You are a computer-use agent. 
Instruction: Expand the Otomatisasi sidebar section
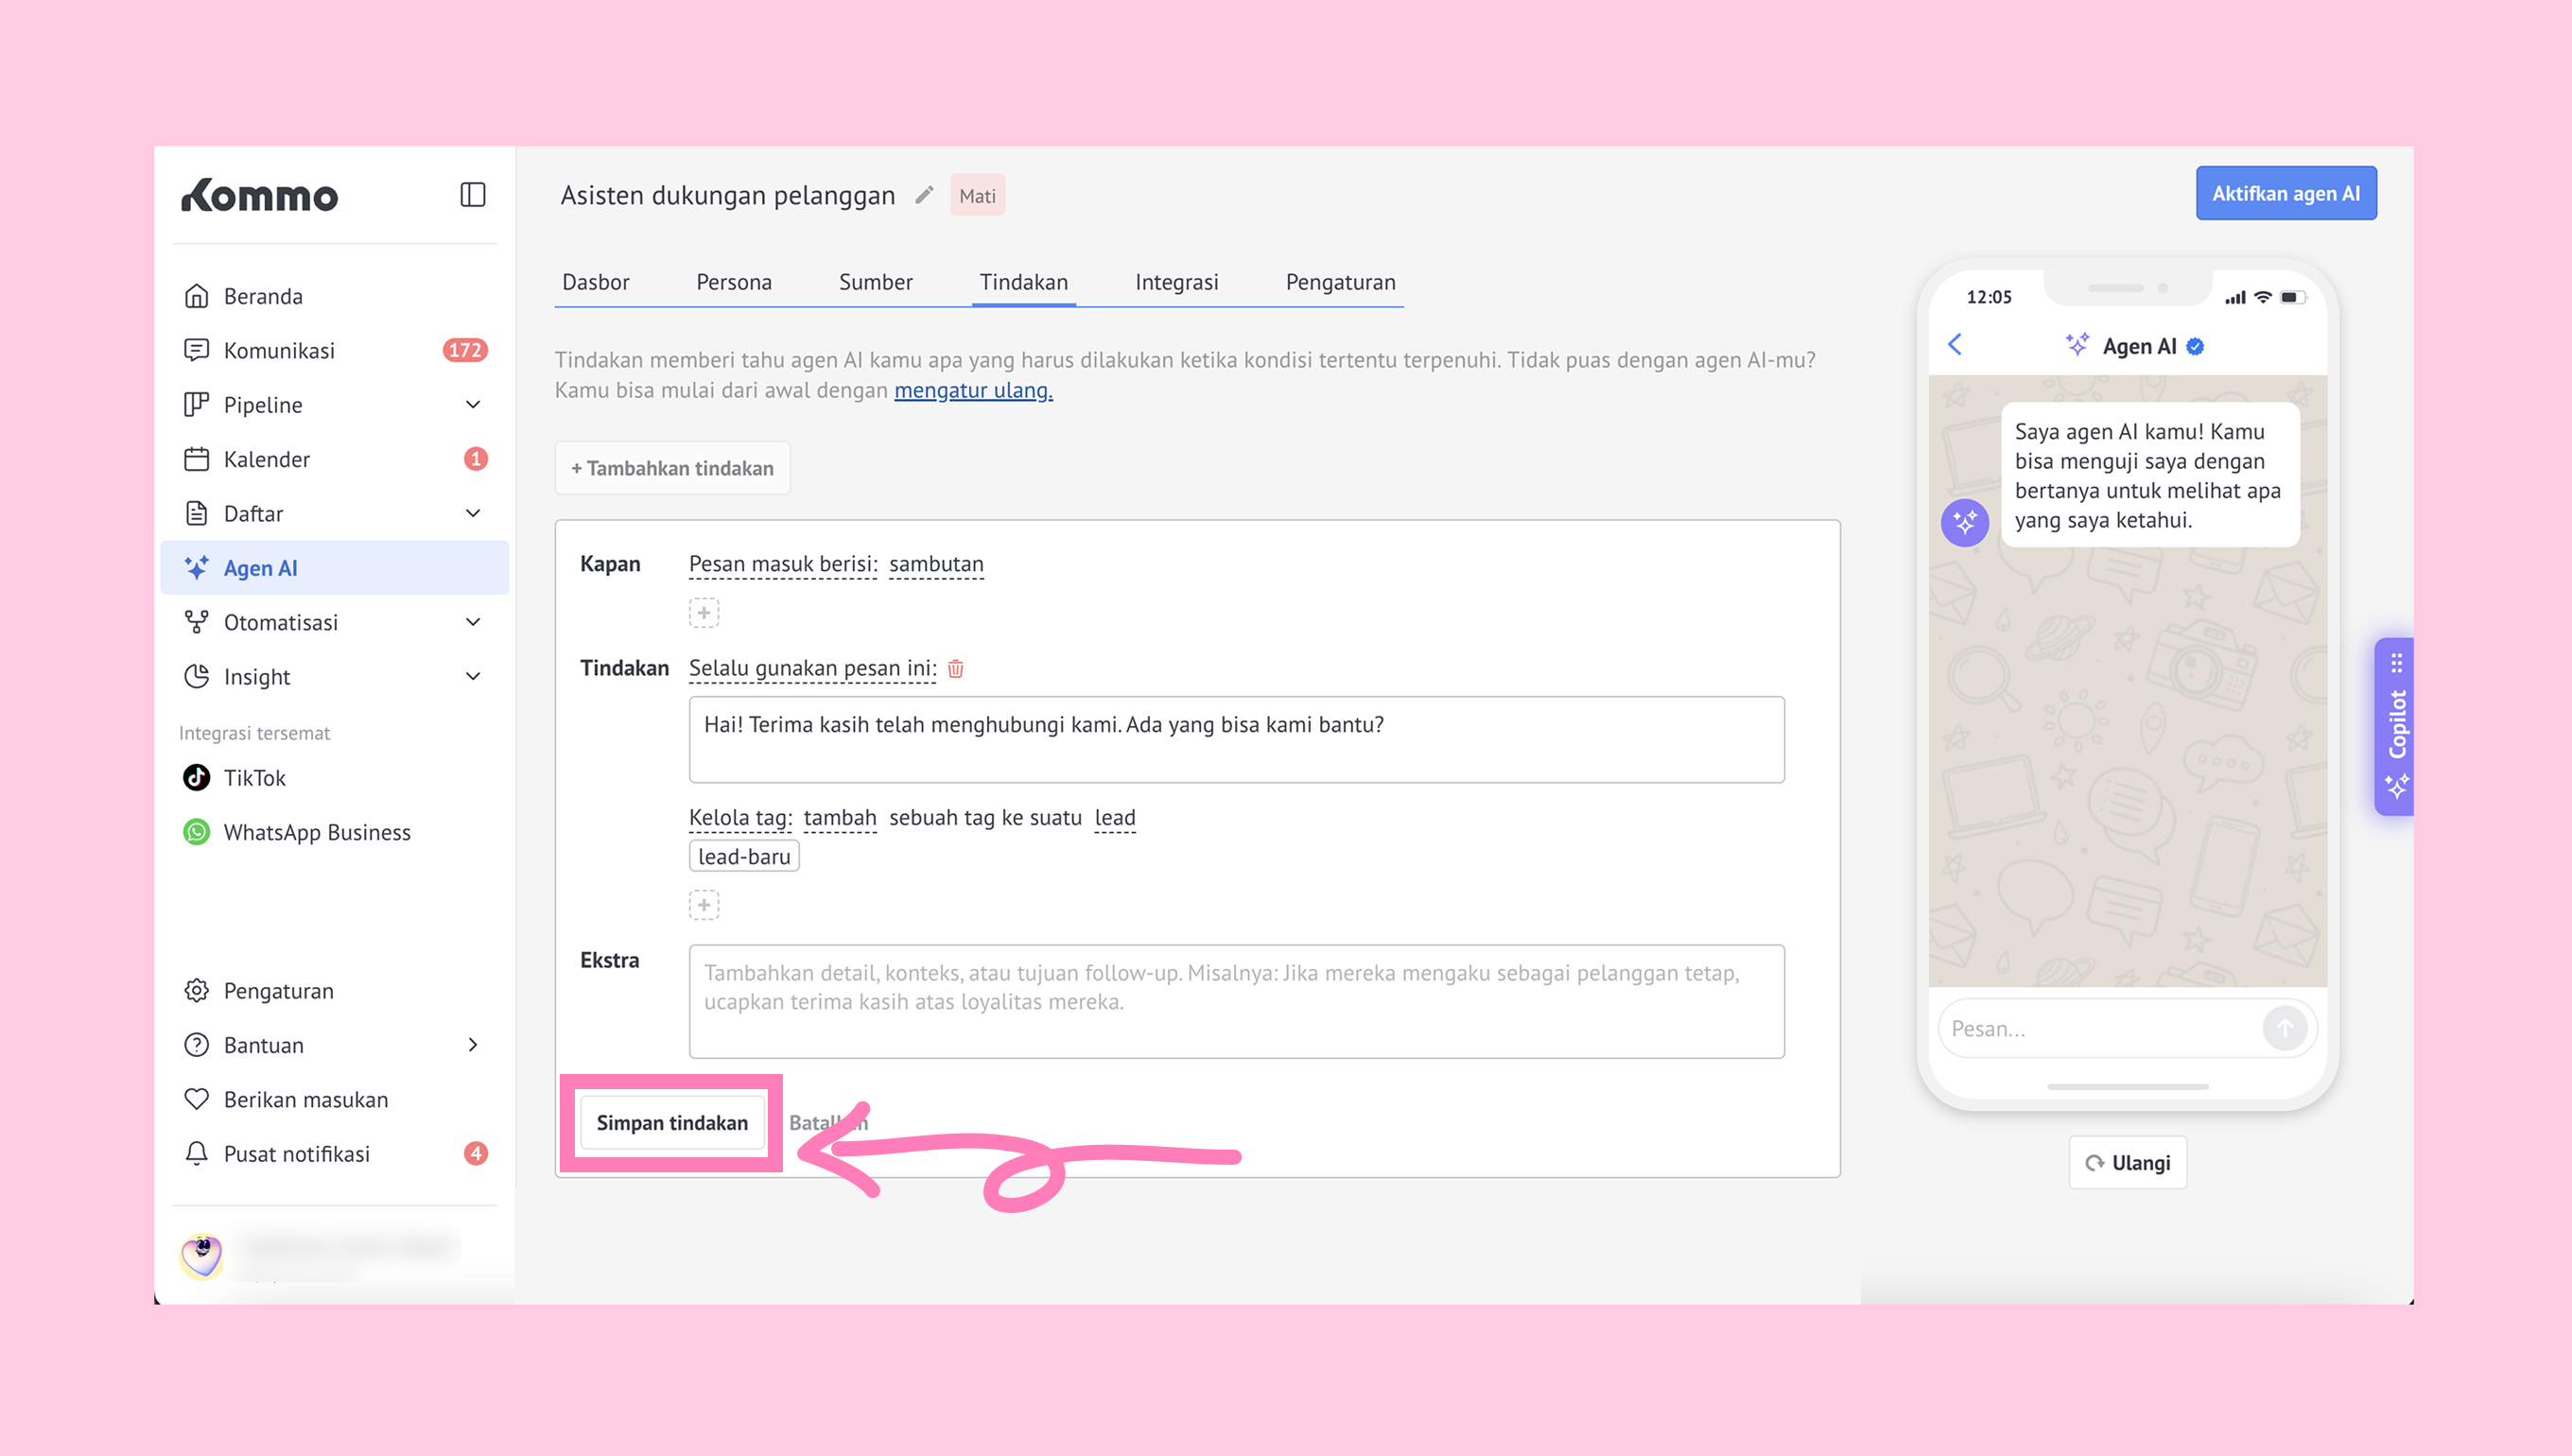(473, 622)
